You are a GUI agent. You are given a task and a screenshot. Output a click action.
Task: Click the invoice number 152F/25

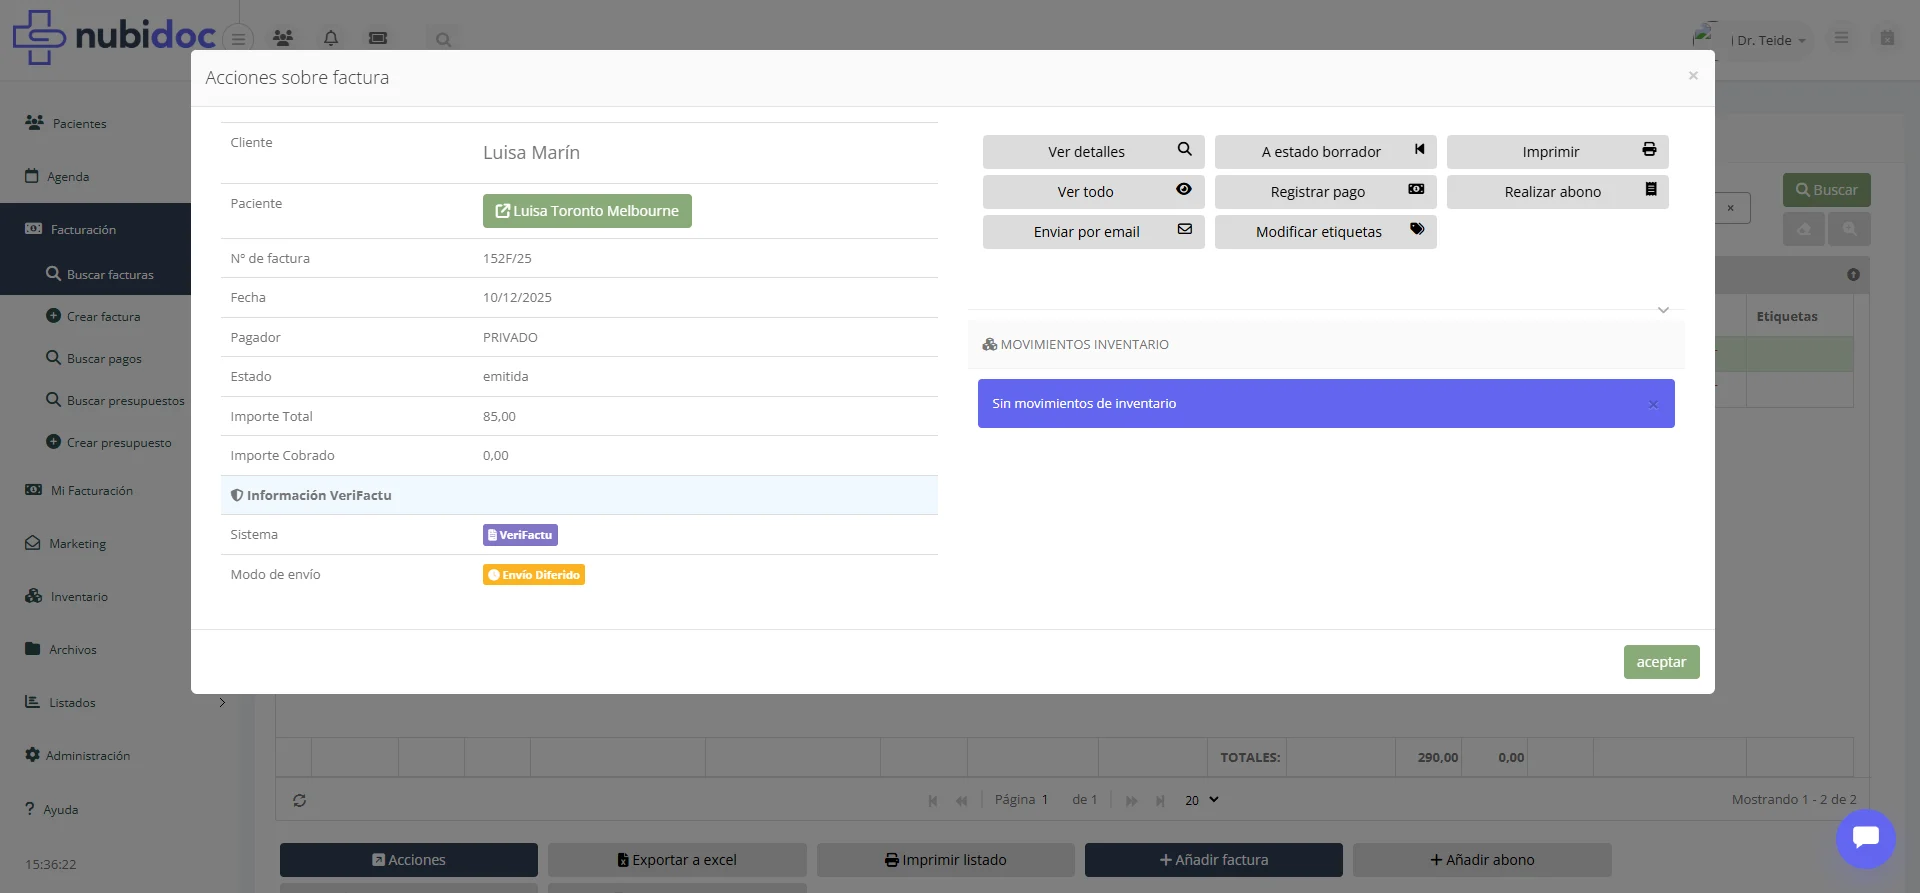tap(507, 258)
